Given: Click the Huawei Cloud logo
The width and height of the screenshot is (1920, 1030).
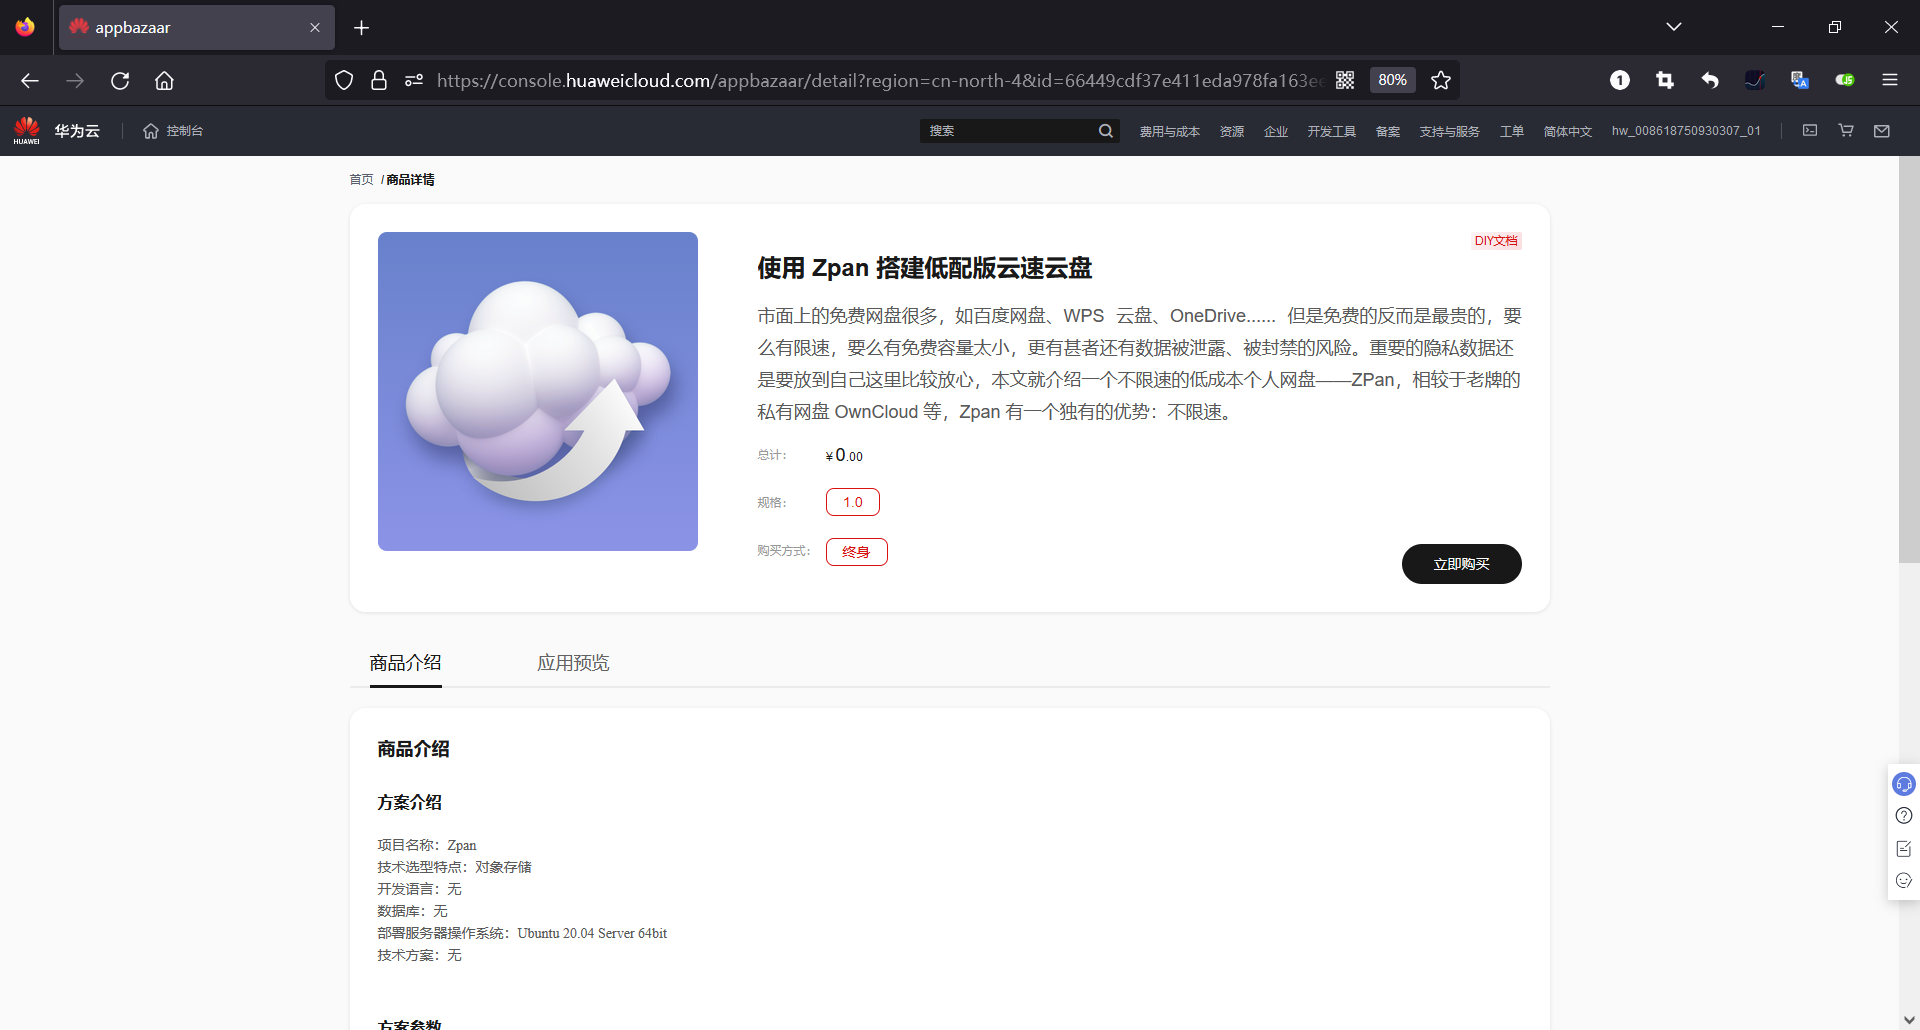Looking at the screenshot, I should tap(26, 129).
